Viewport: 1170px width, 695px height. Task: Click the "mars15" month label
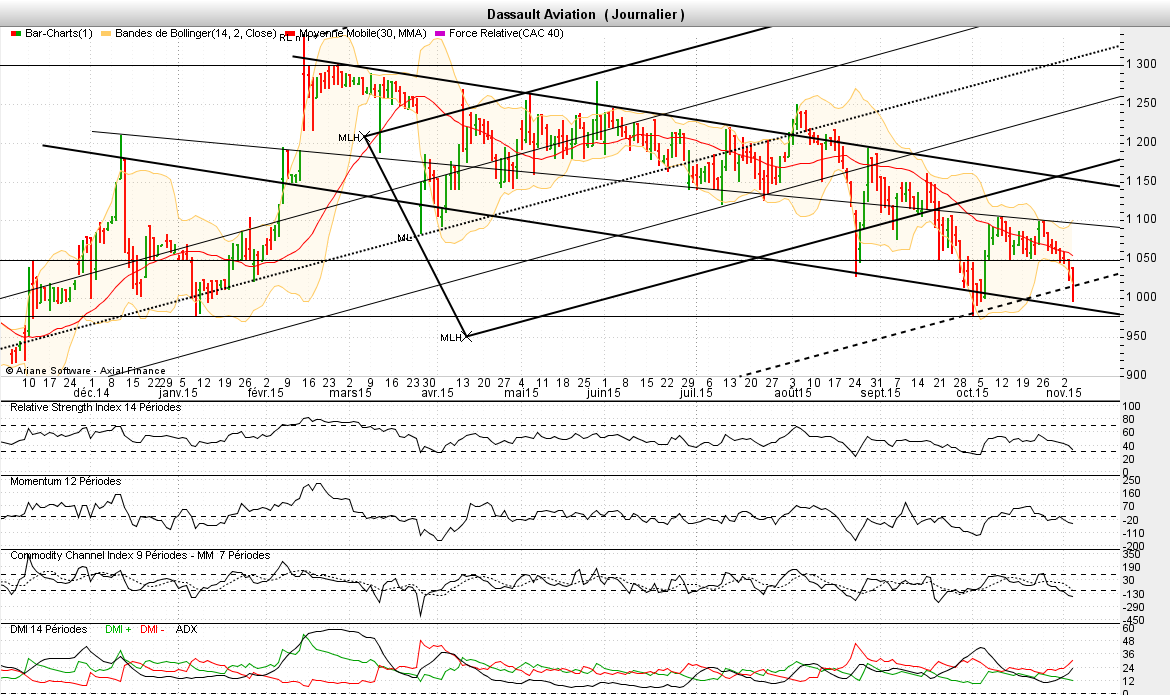pos(351,393)
